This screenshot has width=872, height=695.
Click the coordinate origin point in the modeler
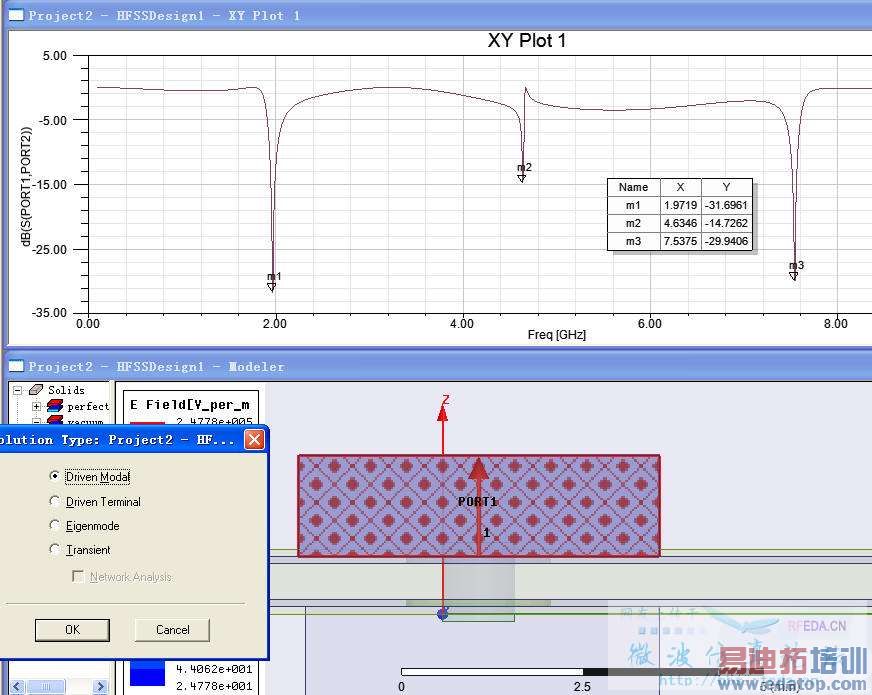443,614
